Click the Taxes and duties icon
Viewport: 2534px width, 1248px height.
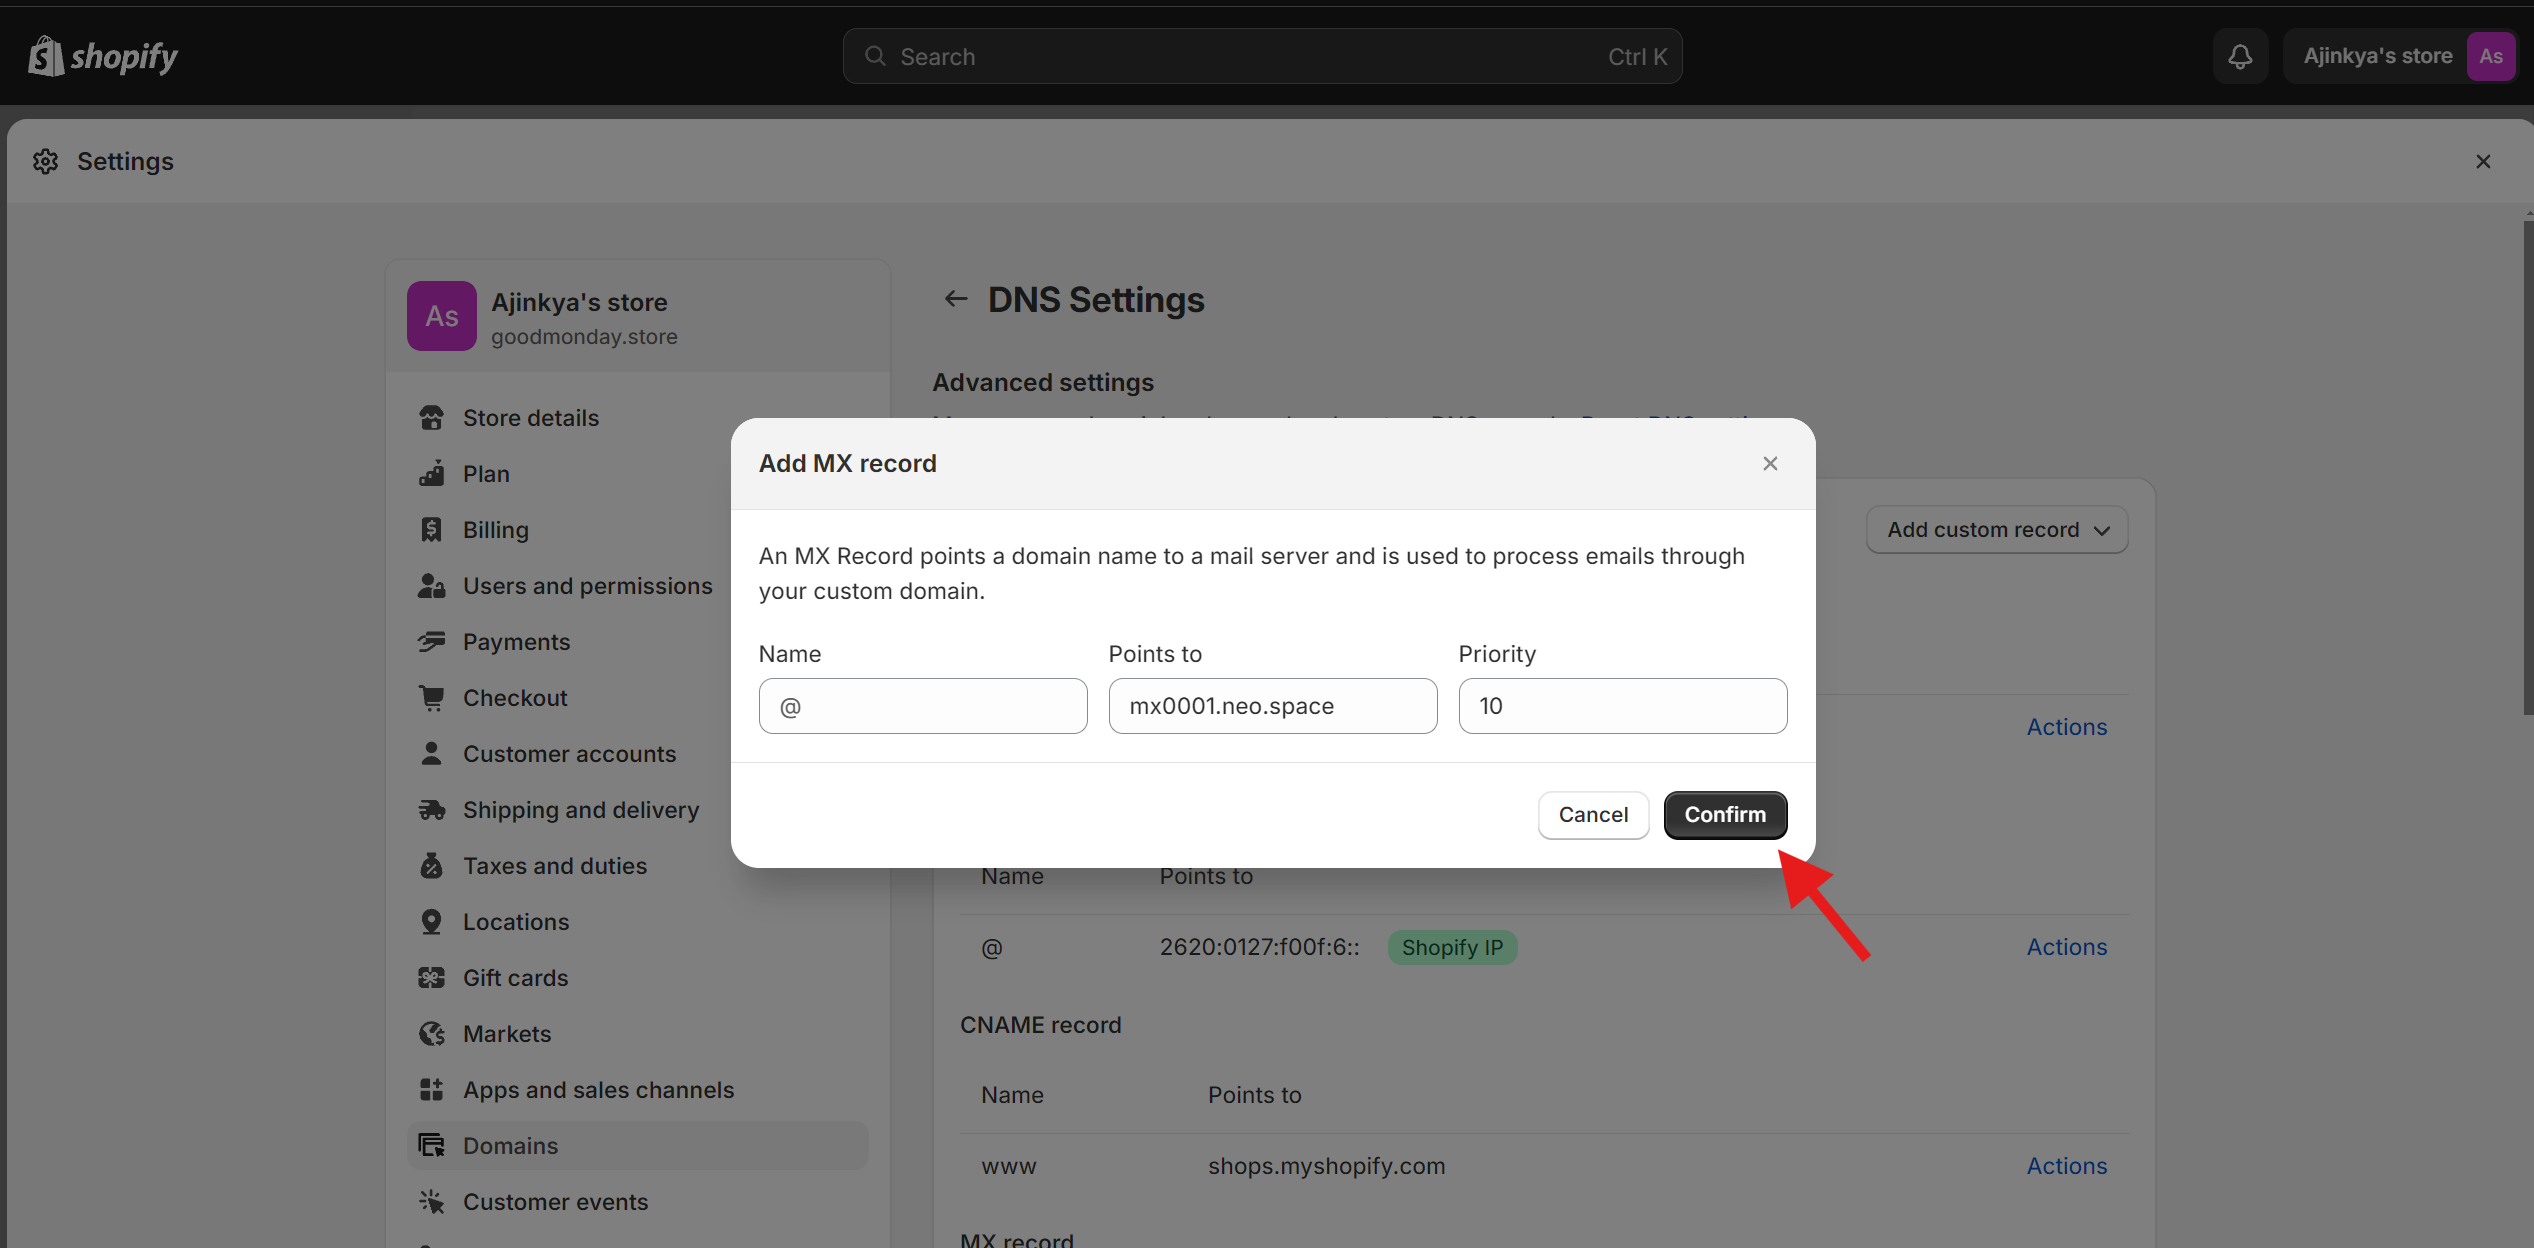(x=432, y=866)
